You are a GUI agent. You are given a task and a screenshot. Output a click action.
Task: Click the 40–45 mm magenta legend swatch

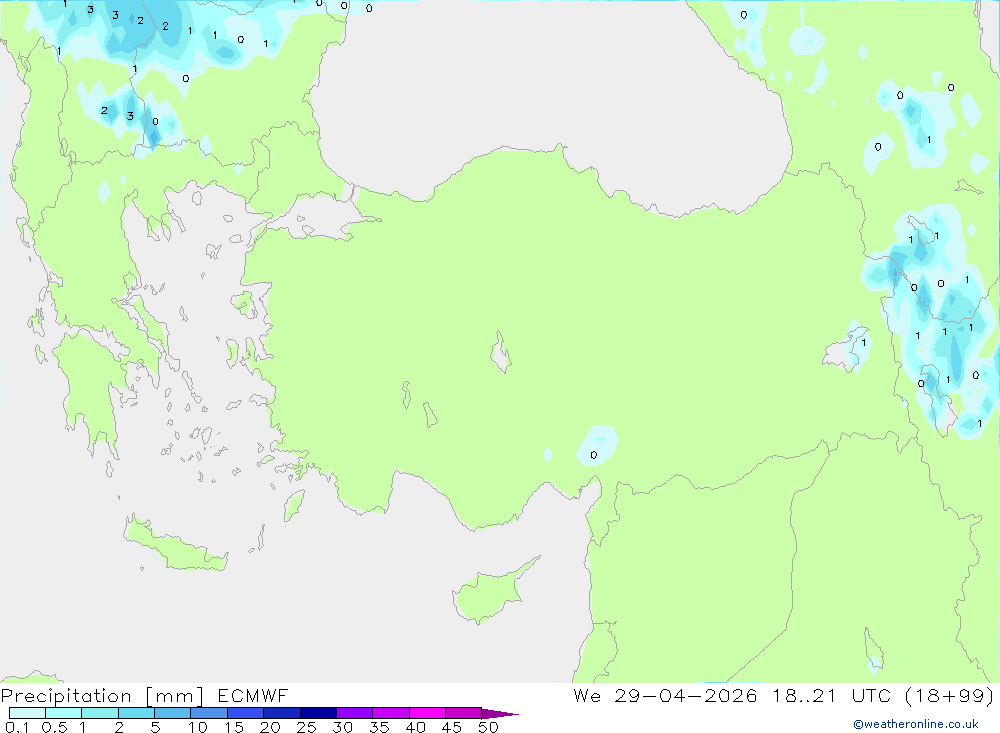[x=427, y=713]
